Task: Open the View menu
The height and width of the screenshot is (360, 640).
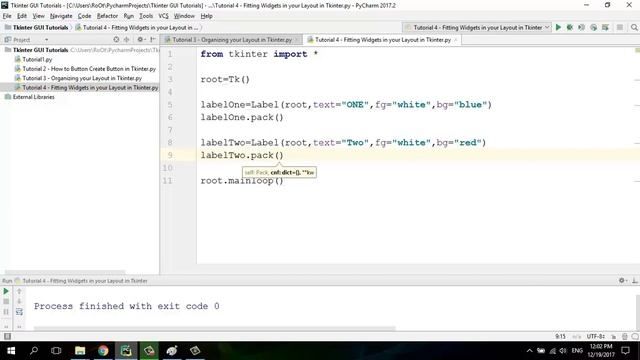Action: pyautogui.click(x=38, y=16)
